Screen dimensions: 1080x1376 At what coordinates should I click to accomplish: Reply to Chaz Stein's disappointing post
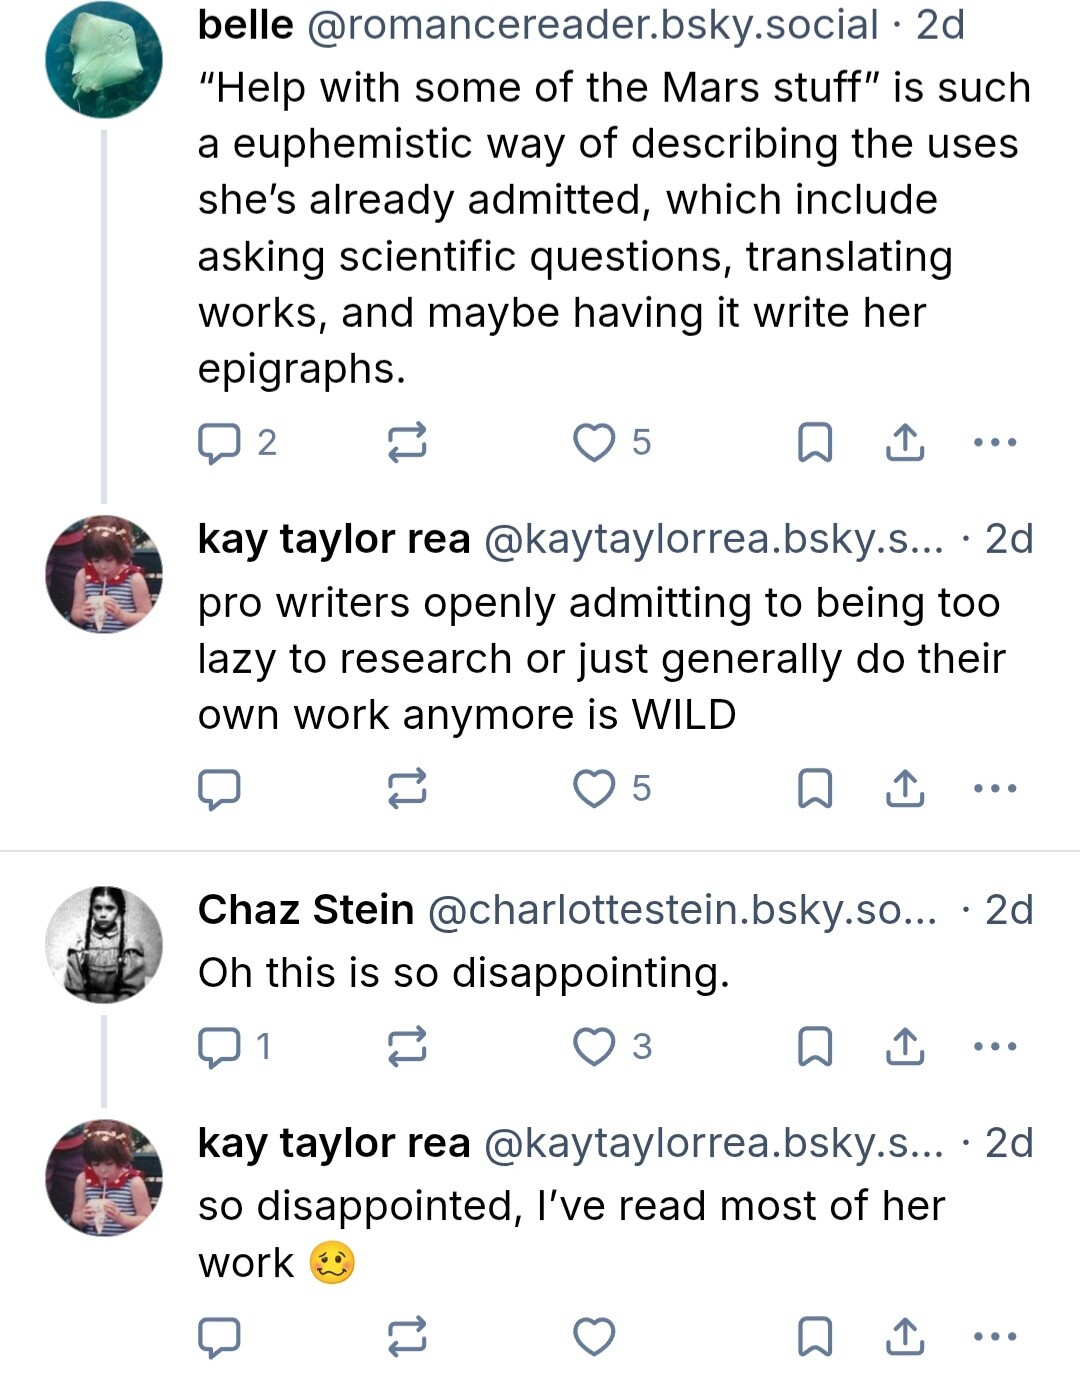tap(220, 1047)
